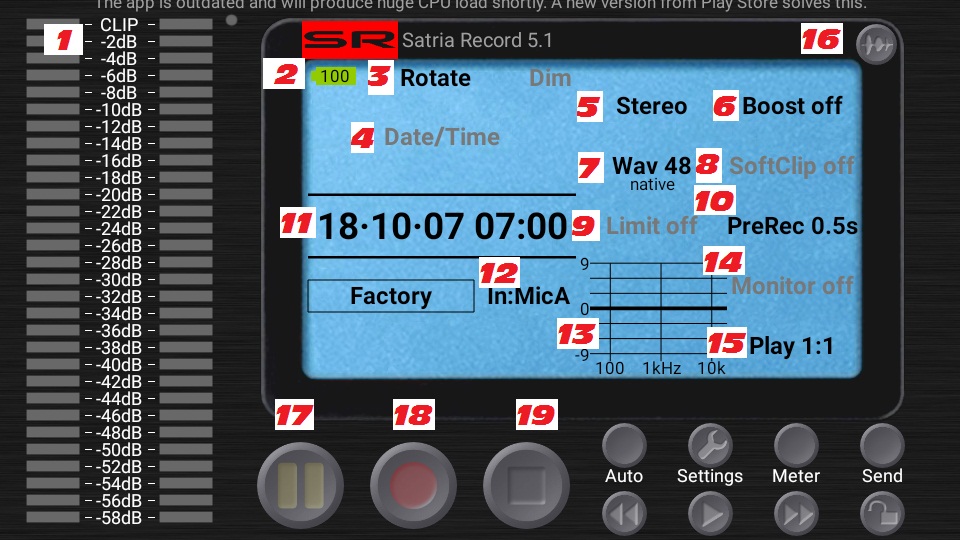960x540 pixels.
Task: Tap Rotate to rotate the display
Action: coord(435,78)
